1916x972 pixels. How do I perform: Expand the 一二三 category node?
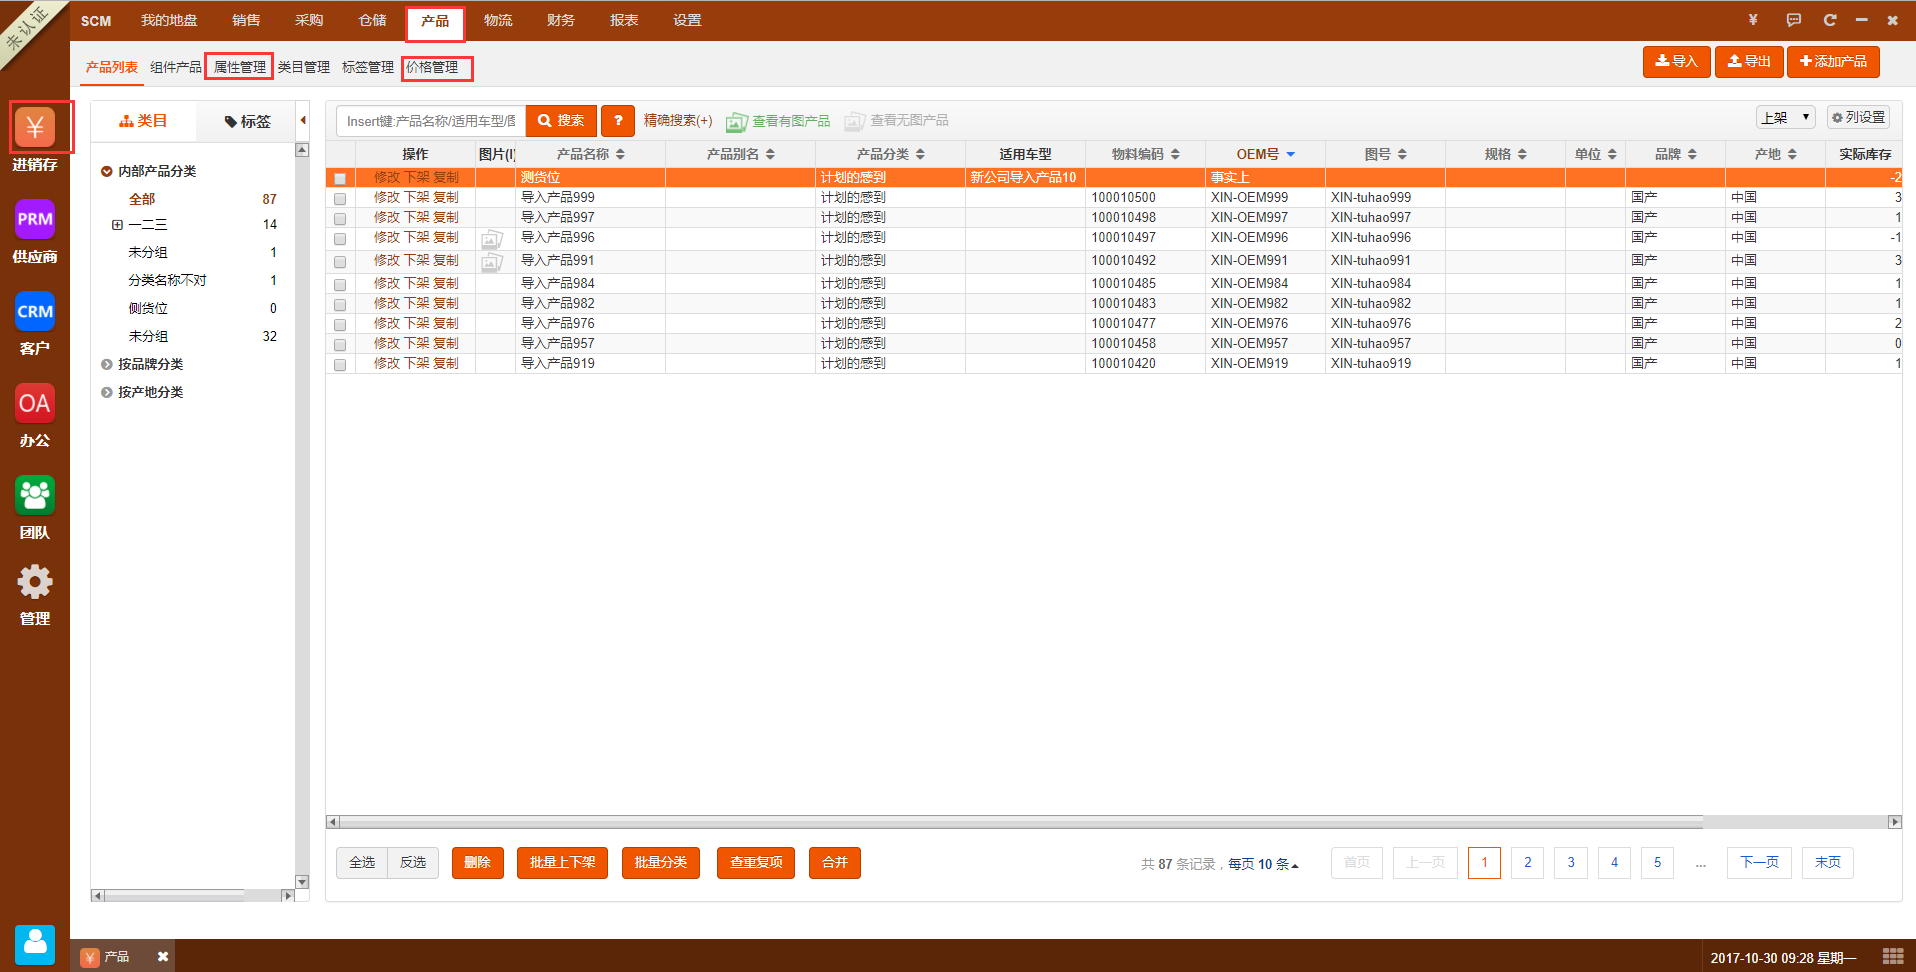pyautogui.click(x=117, y=225)
